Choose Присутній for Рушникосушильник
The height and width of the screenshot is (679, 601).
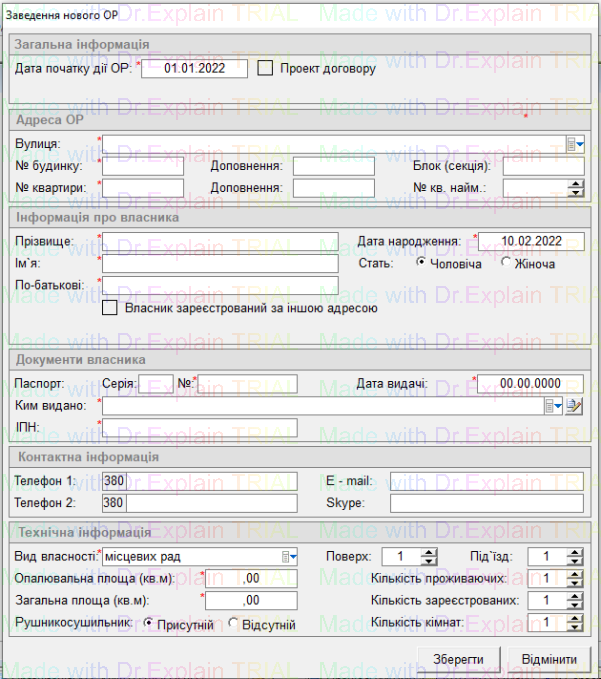coord(150,624)
